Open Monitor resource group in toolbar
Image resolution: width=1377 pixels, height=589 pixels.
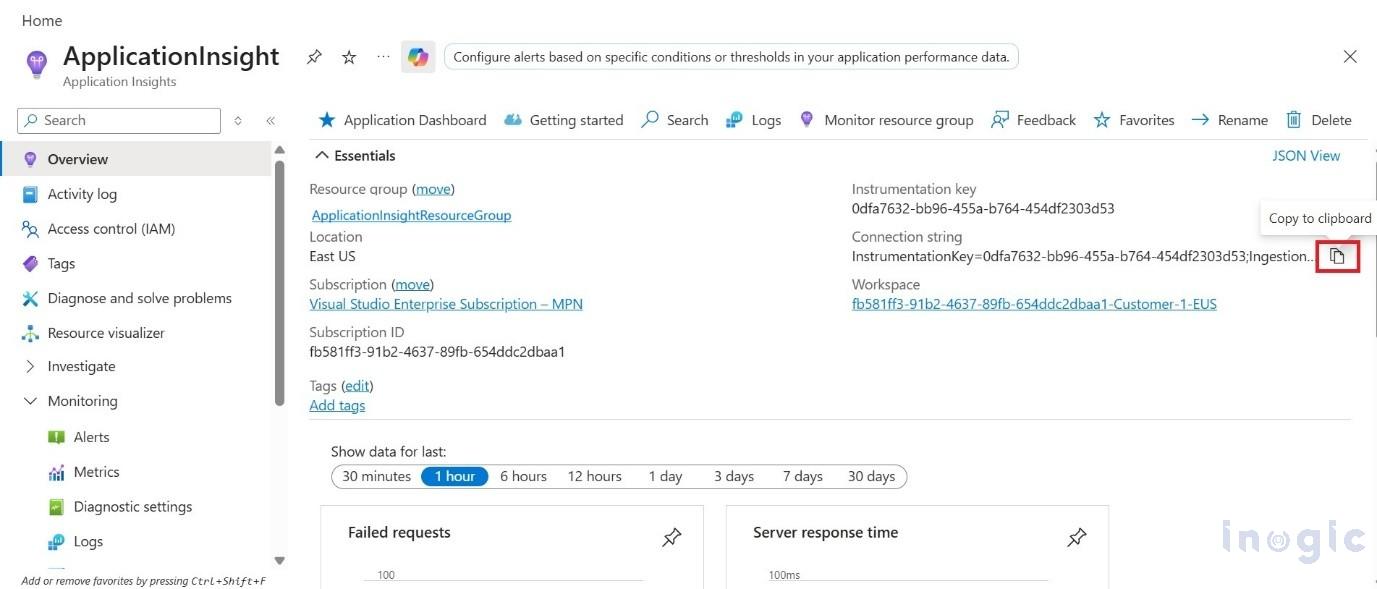[886, 120]
